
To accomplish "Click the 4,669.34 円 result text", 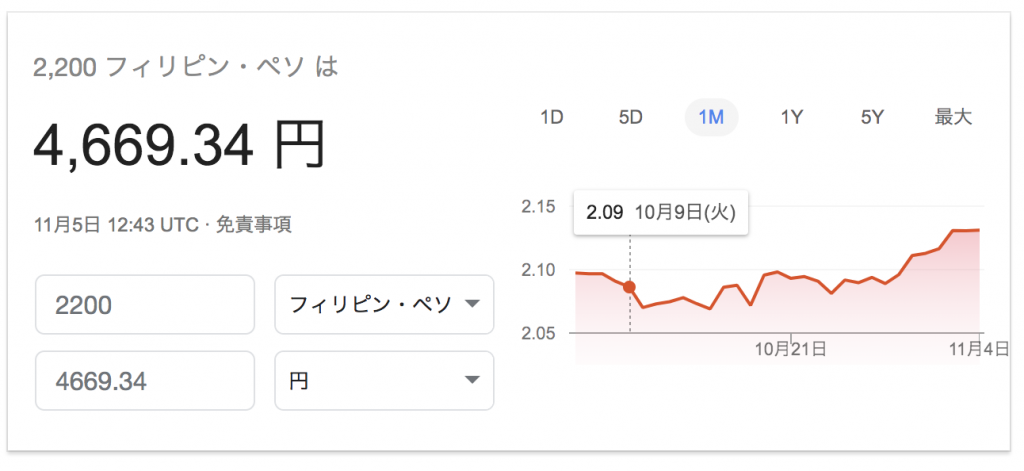I will point(179,146).
